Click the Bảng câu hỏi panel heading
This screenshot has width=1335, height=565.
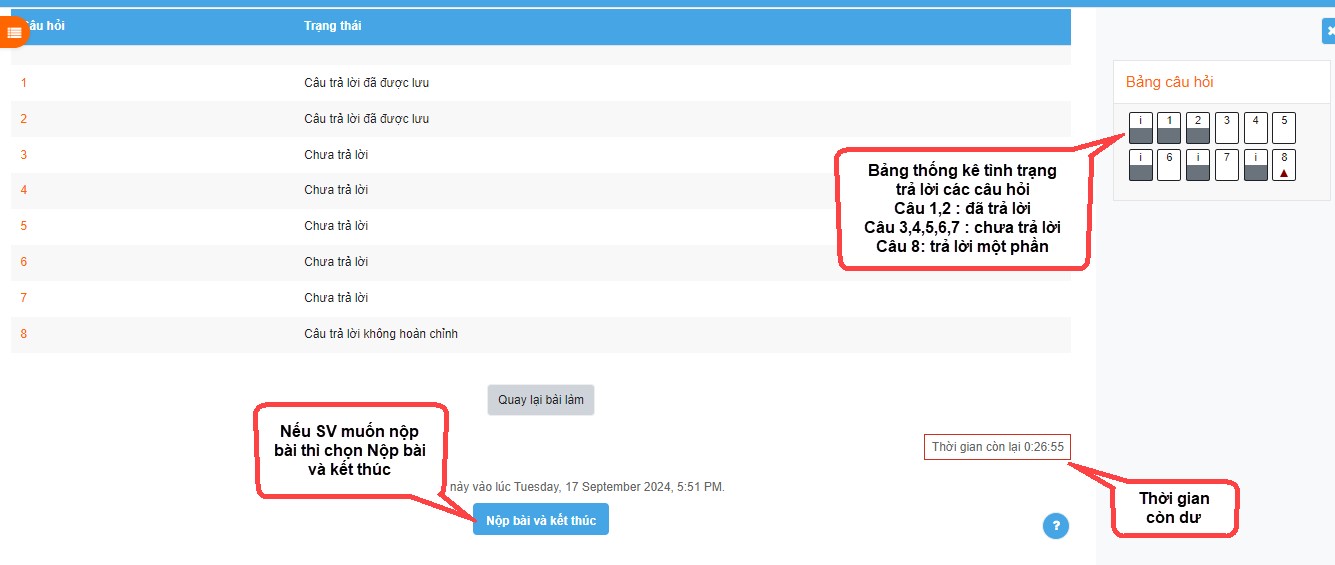1169,82
